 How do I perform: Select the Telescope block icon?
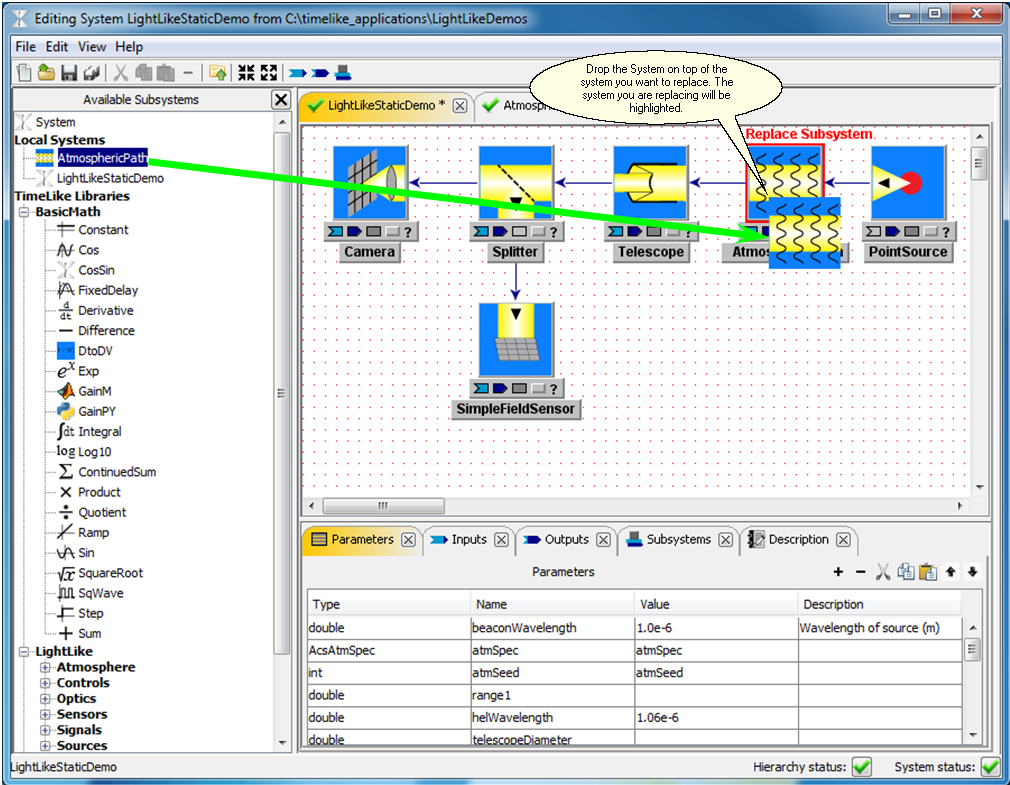click(x=651, y=183)
